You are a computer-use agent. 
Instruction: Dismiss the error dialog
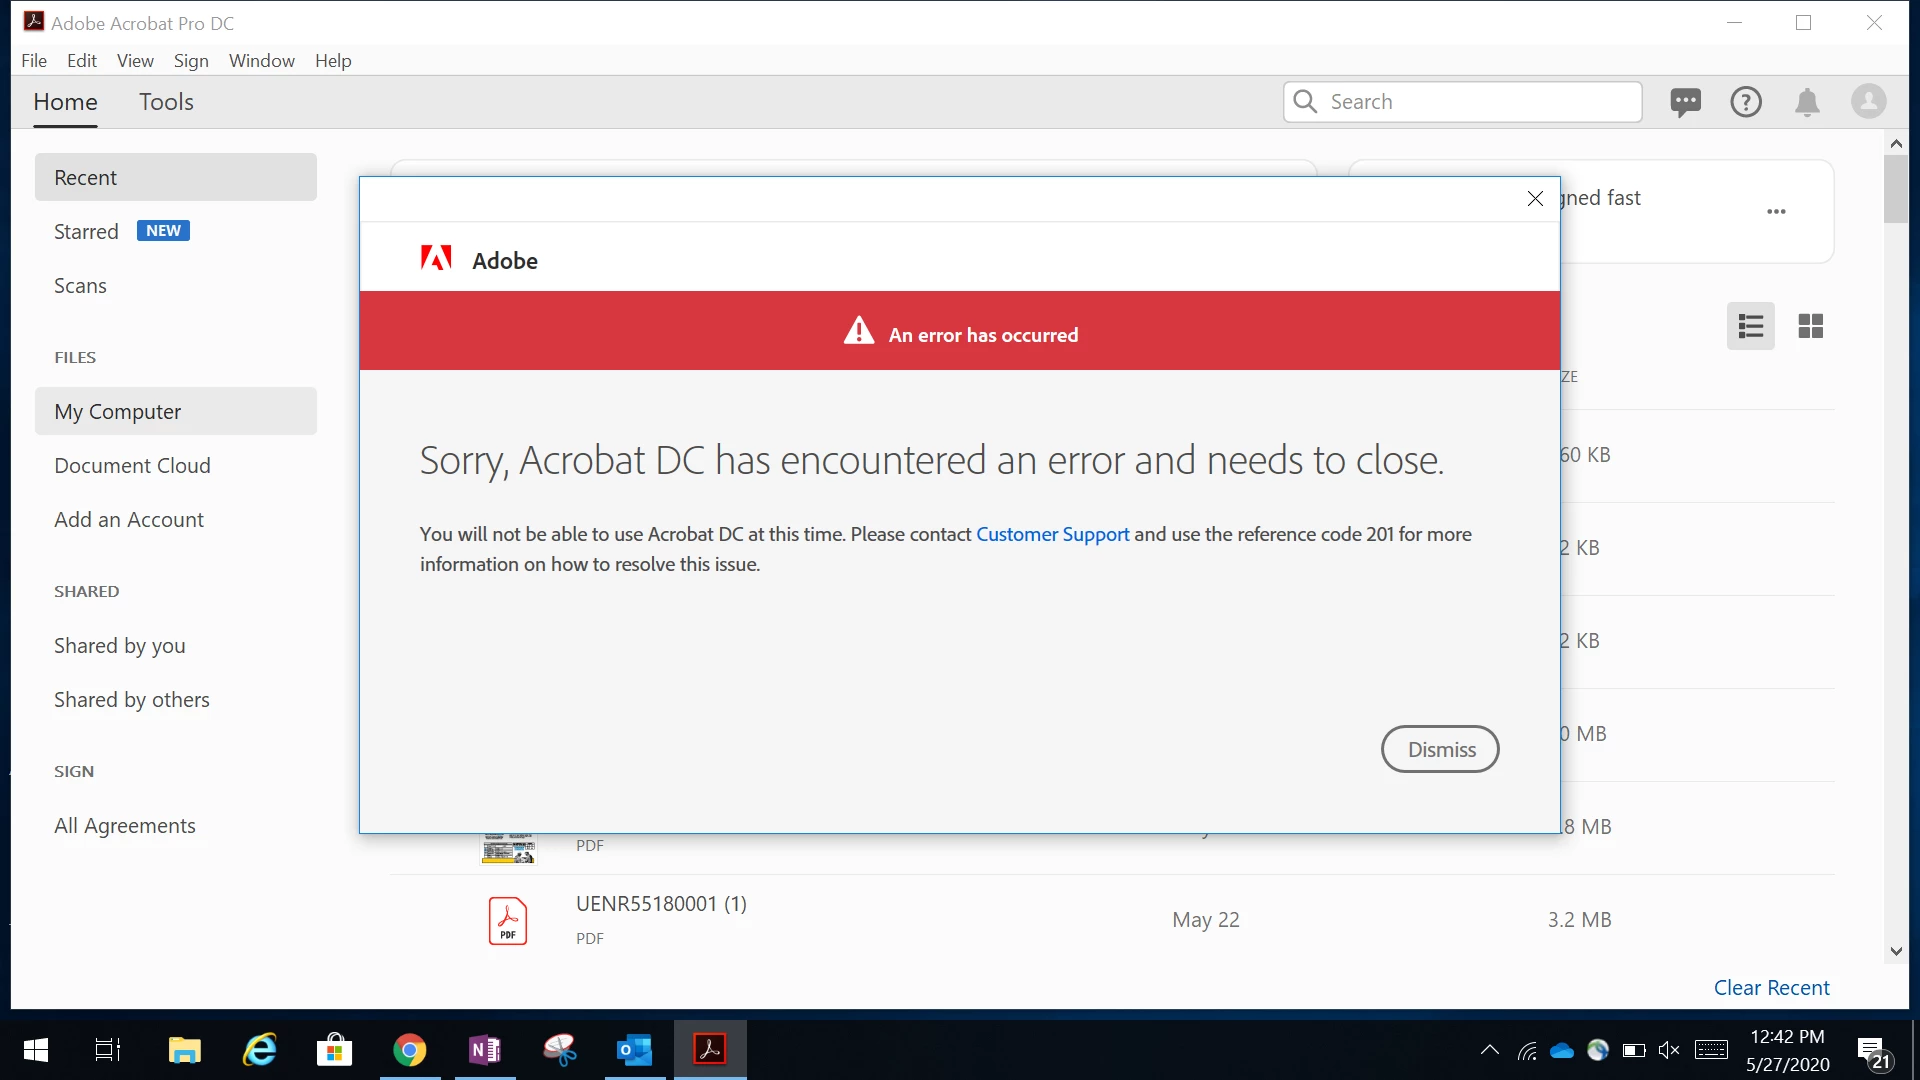tap(1440, 749)
